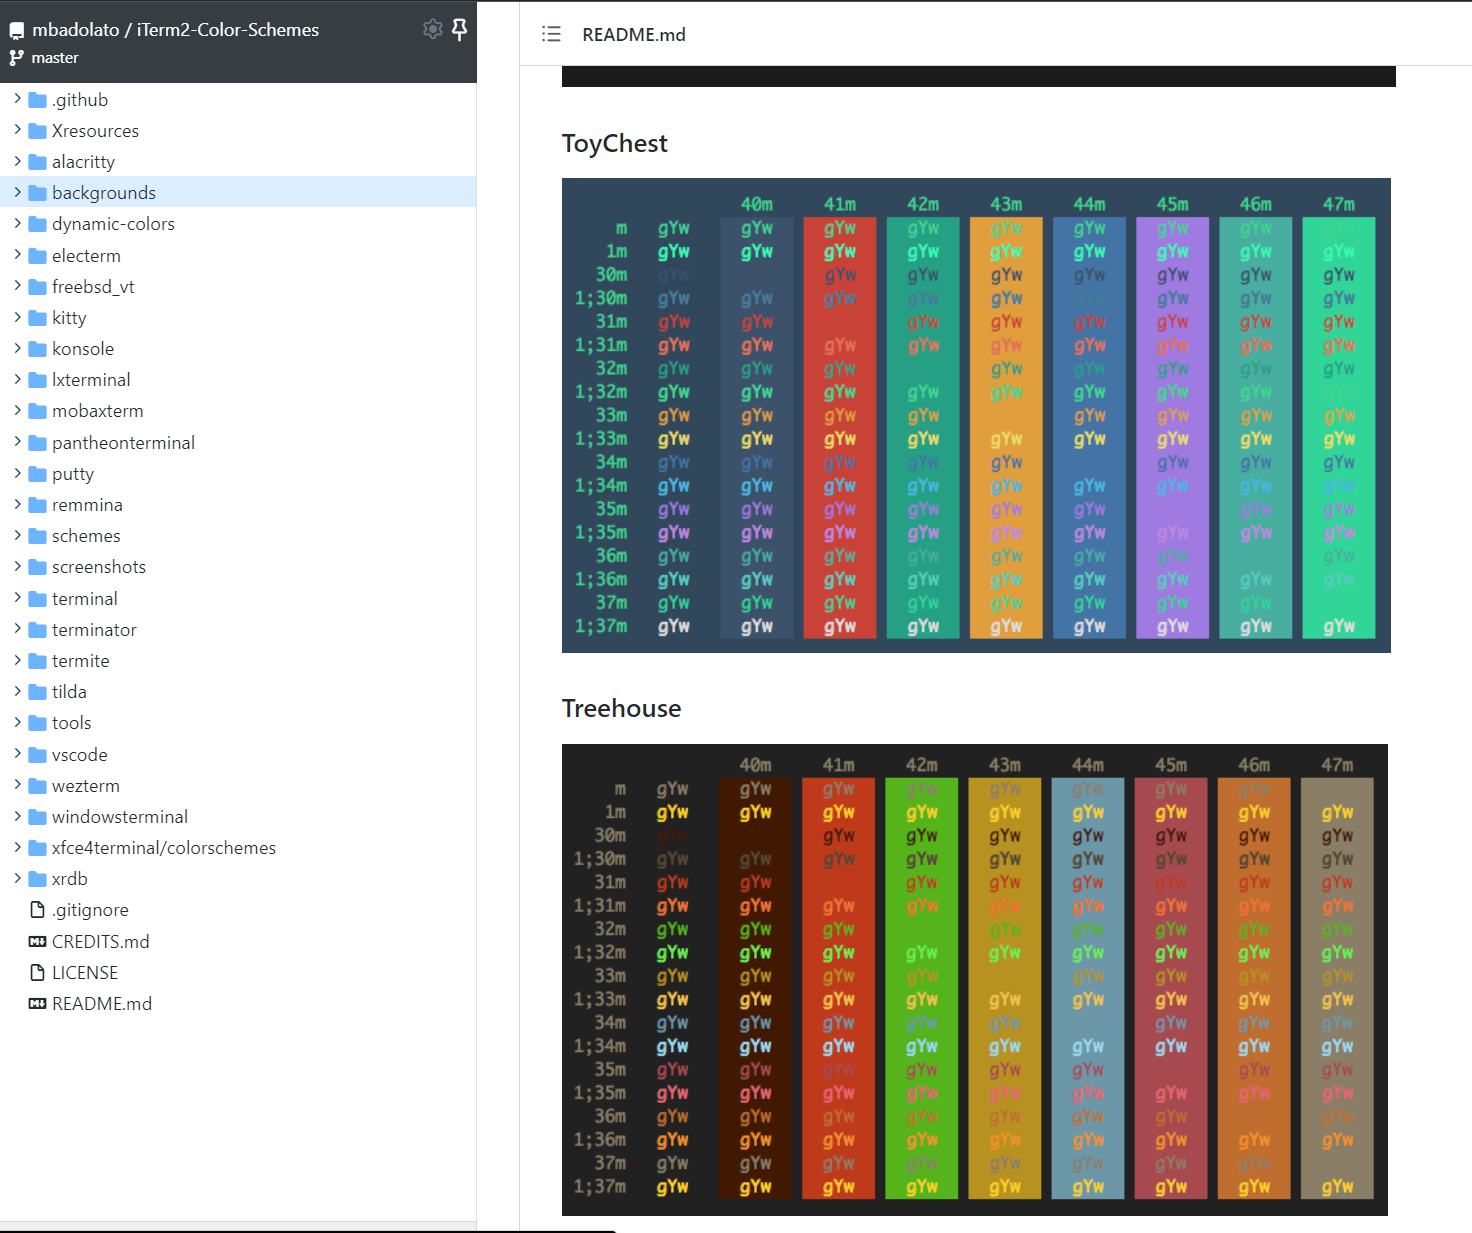Click the tools folder icon
1472x1233 pixels.
coord(38,723)
